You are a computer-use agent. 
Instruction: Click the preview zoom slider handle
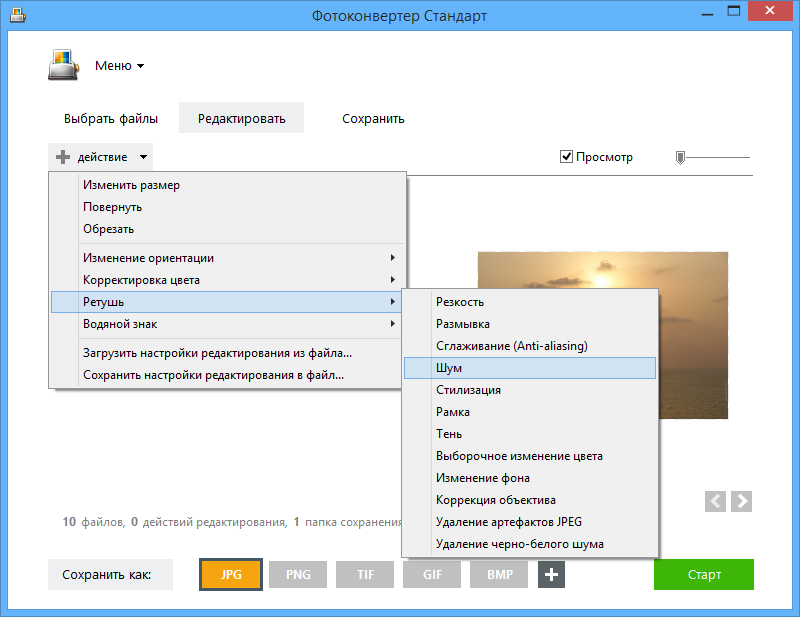click(680, 157)
